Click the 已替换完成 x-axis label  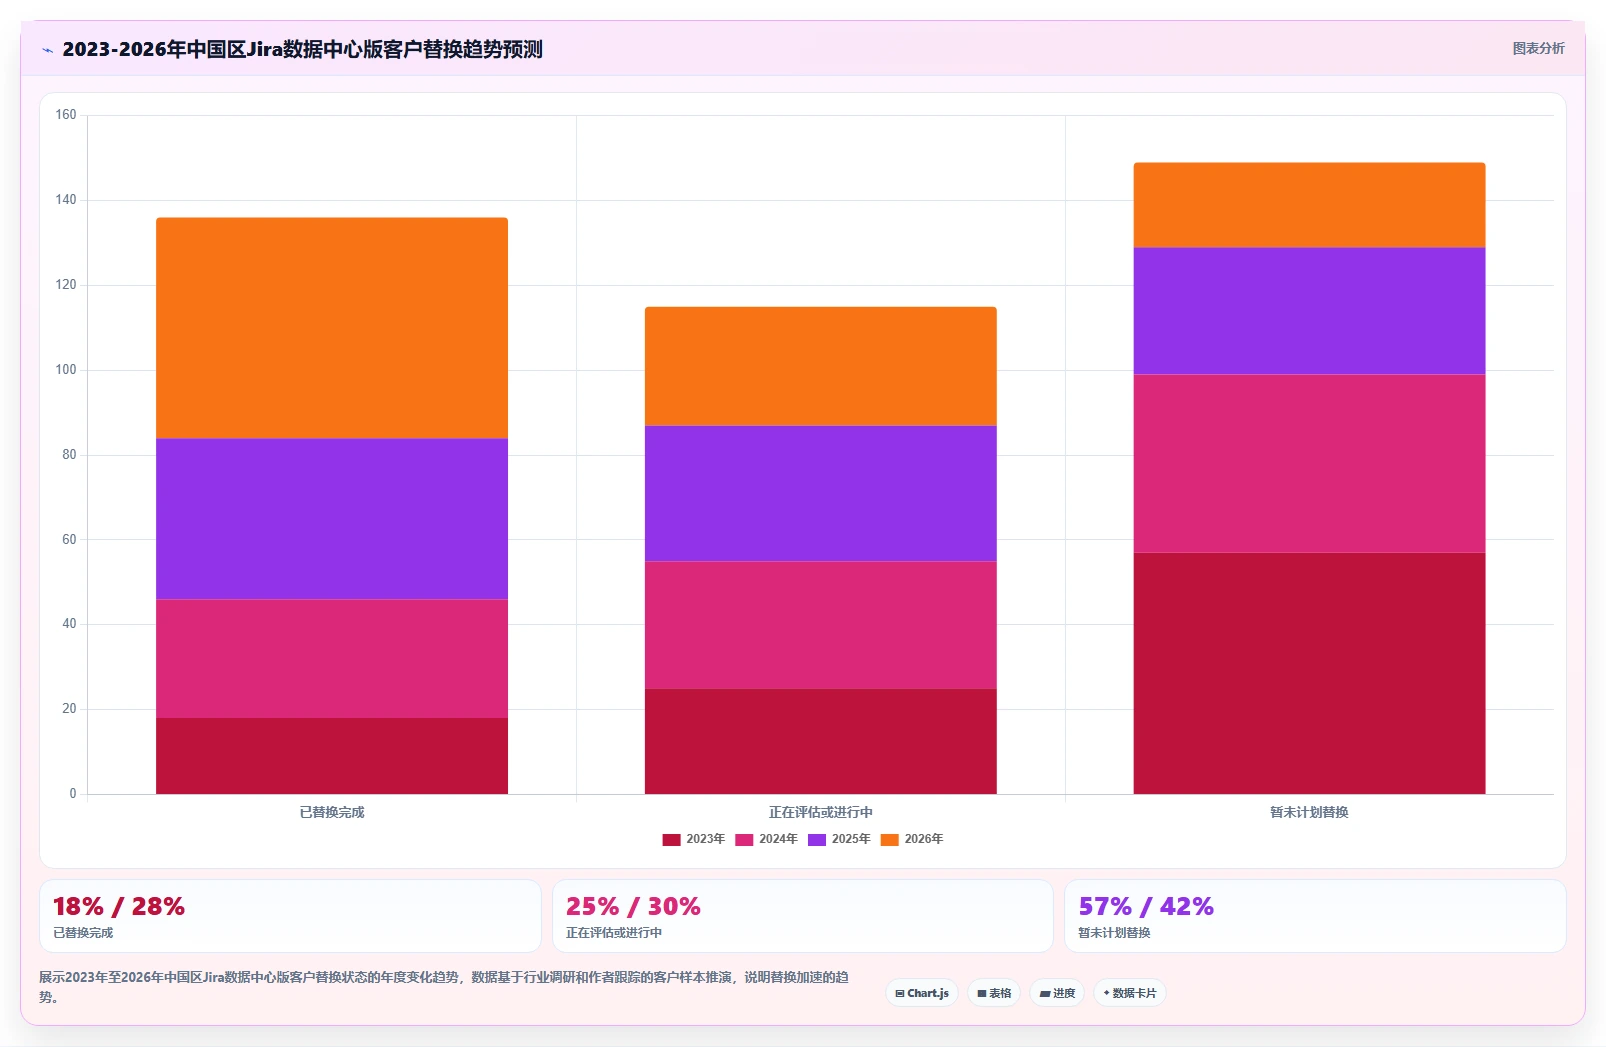(x=332, y=812)
